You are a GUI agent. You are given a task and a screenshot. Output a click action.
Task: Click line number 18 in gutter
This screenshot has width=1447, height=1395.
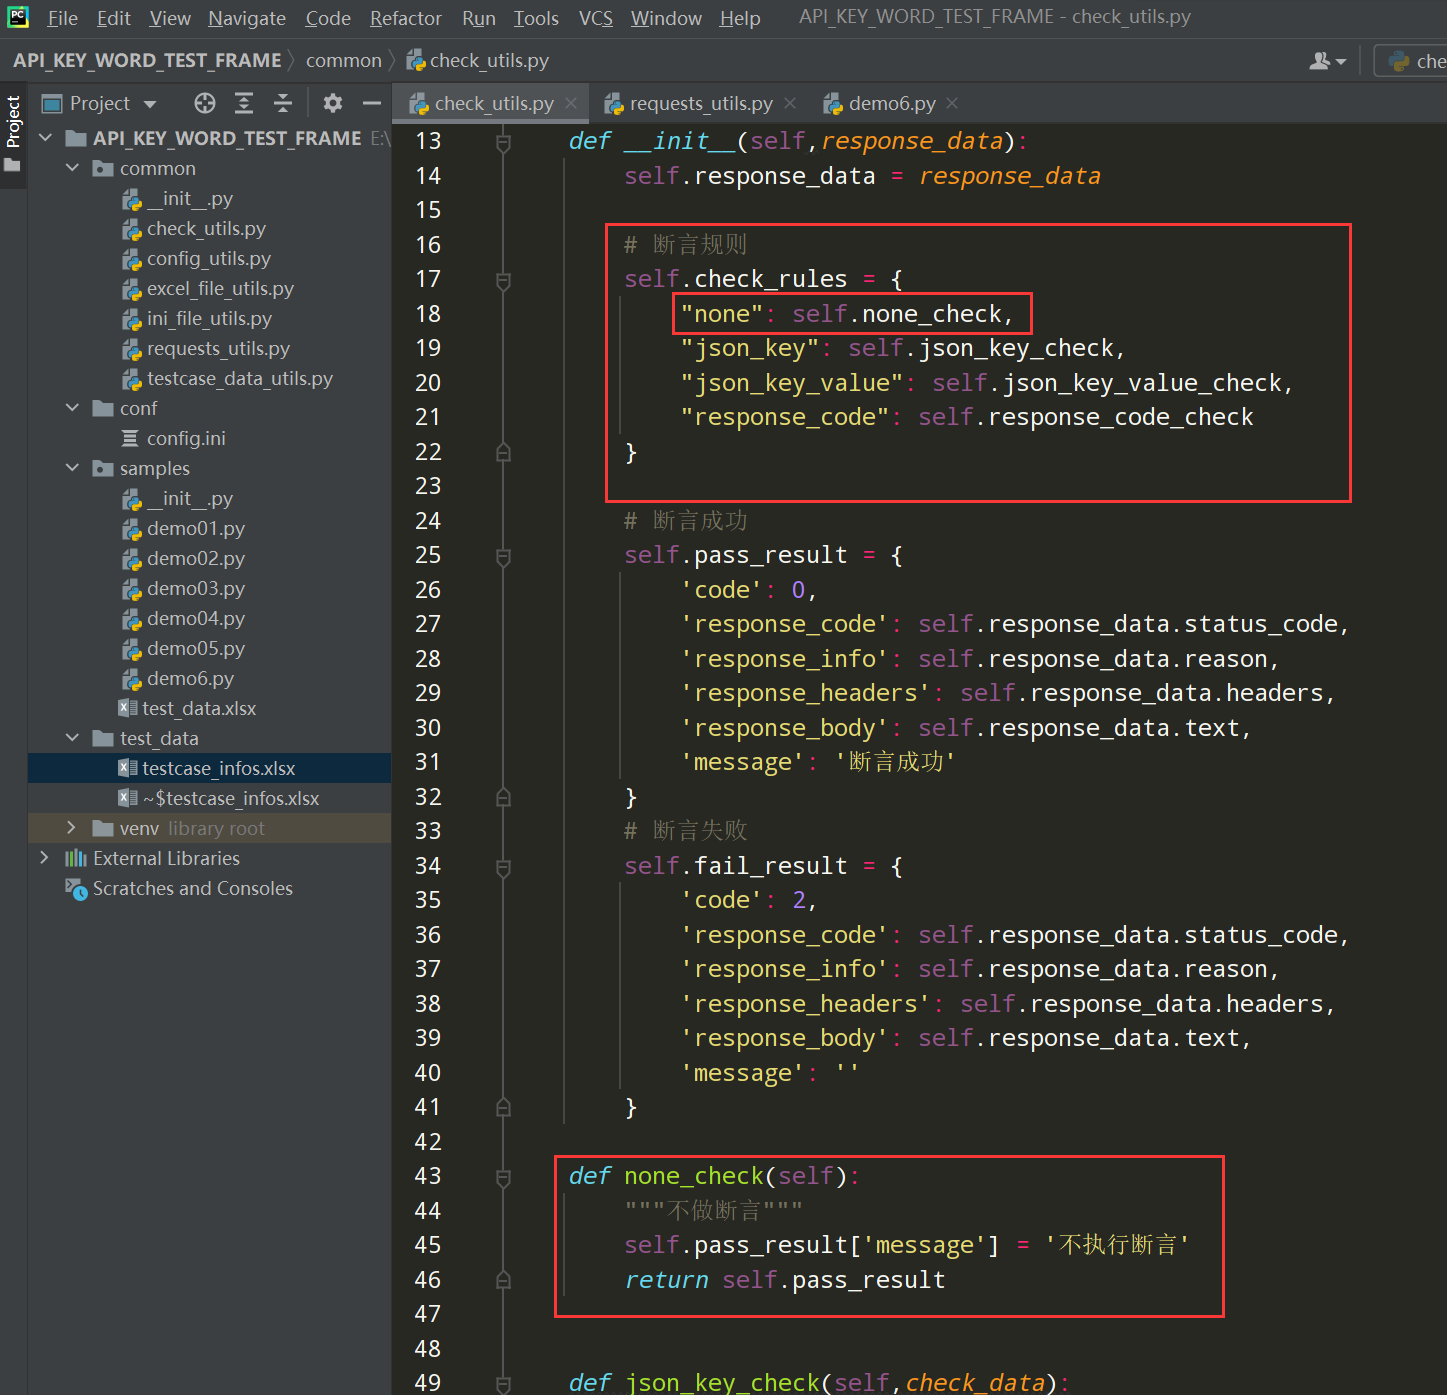tap(428, 314)
